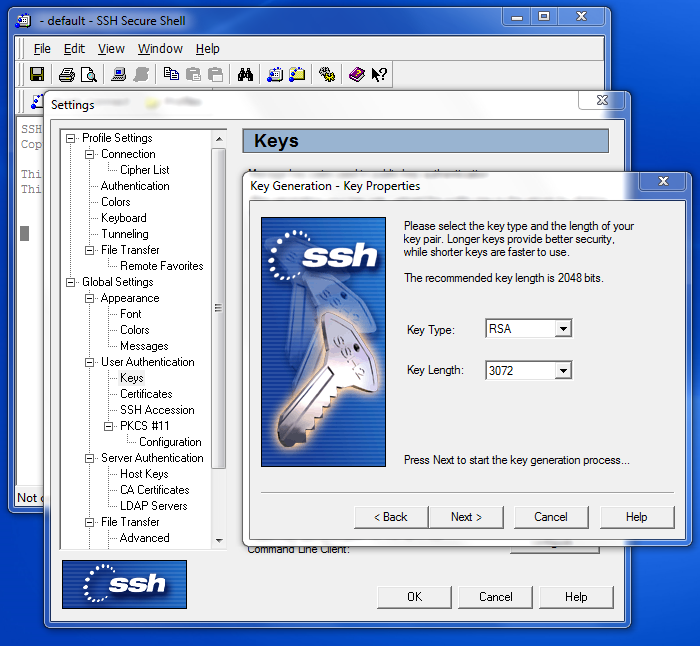Click the What's This help cursor icon
Screen dimensions: 700x646
379,74
